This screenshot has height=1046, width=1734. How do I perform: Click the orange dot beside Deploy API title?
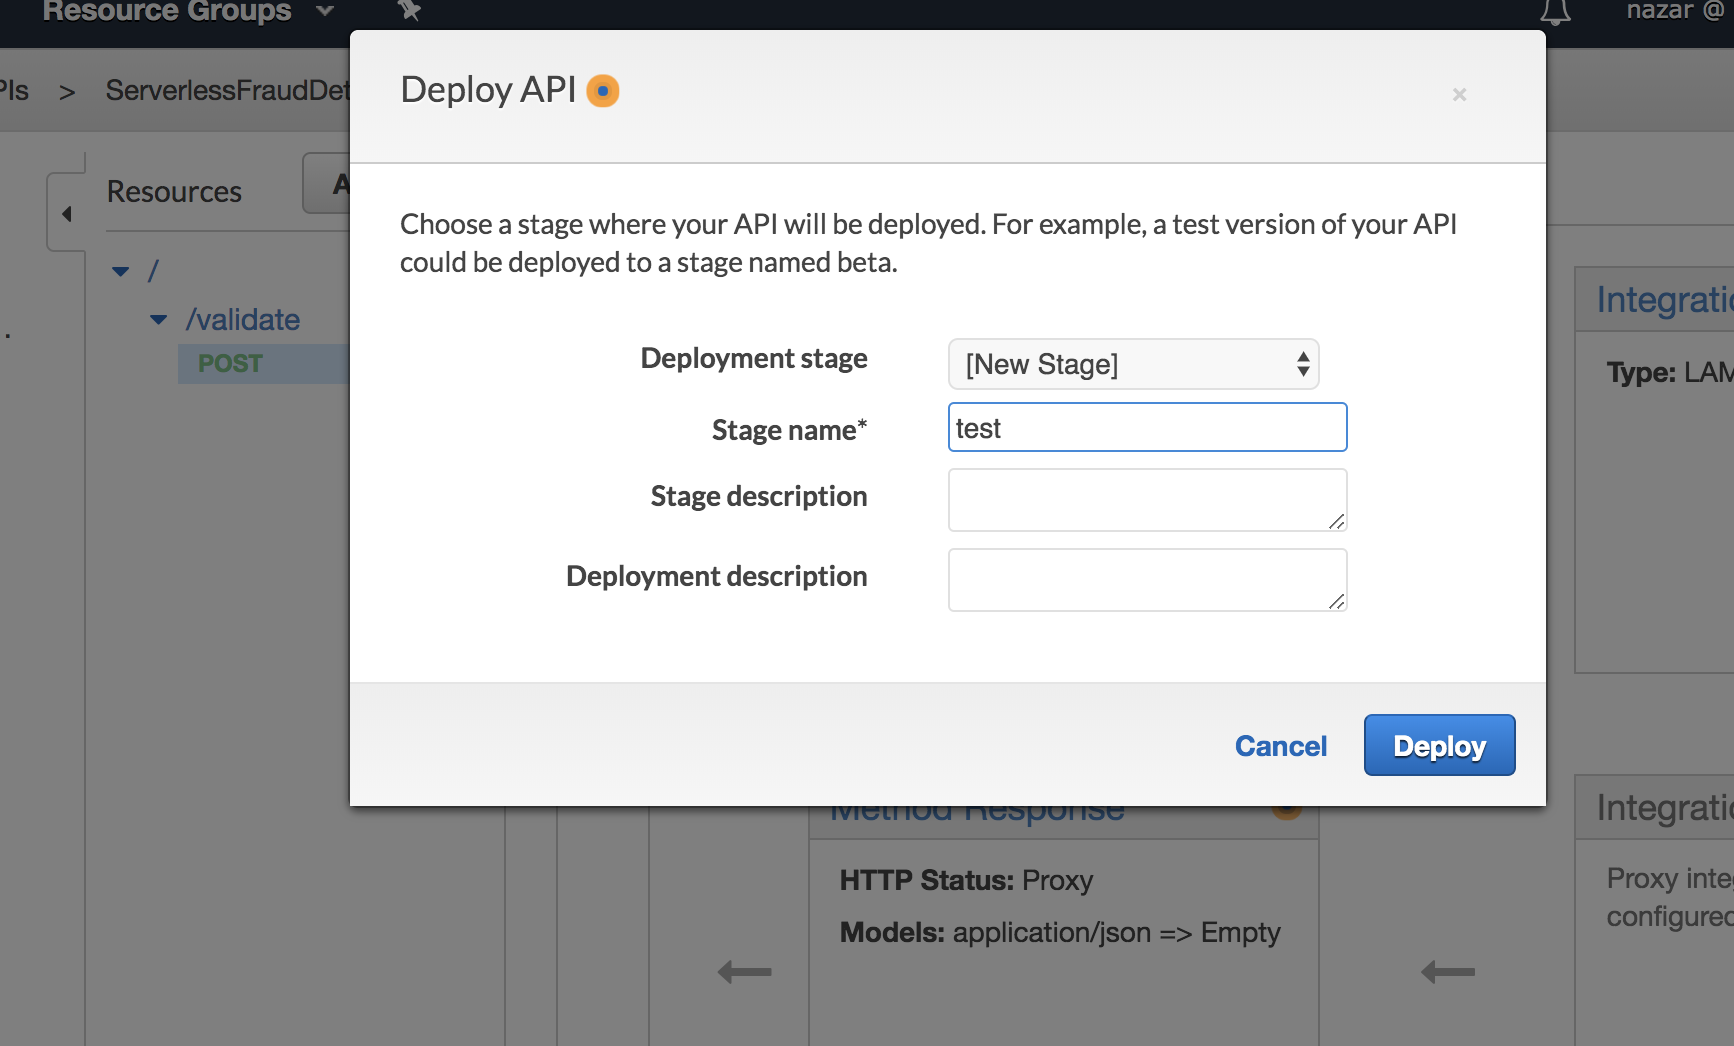603,91
